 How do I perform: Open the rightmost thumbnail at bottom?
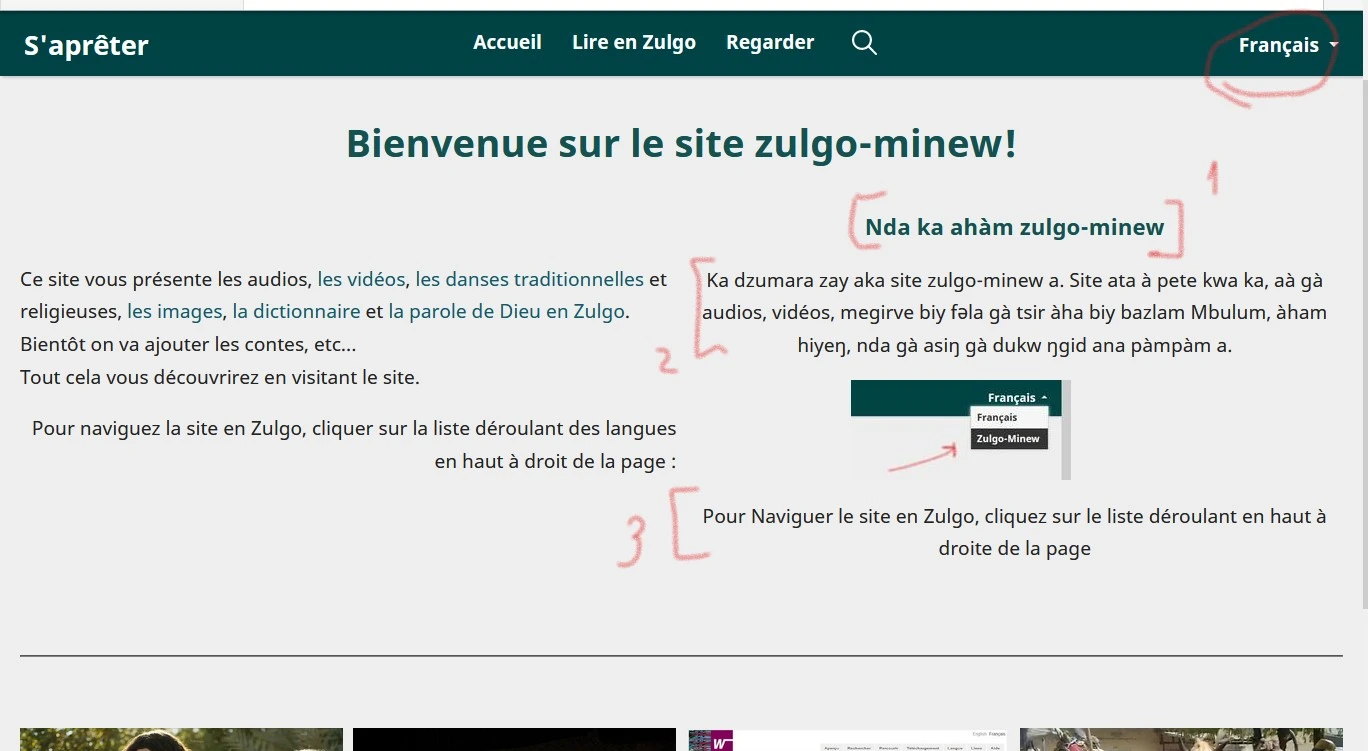1180,739
